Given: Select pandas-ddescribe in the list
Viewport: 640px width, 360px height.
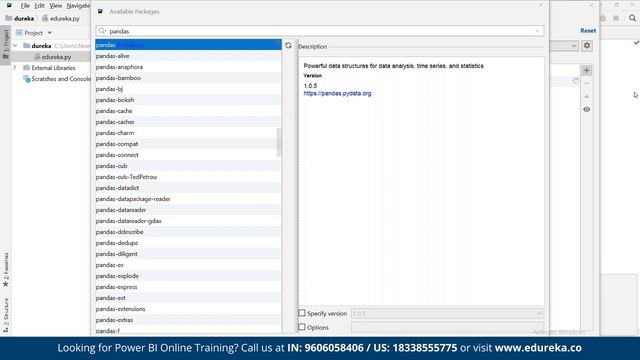Looking at the screenshot, I should coord(188,232).
